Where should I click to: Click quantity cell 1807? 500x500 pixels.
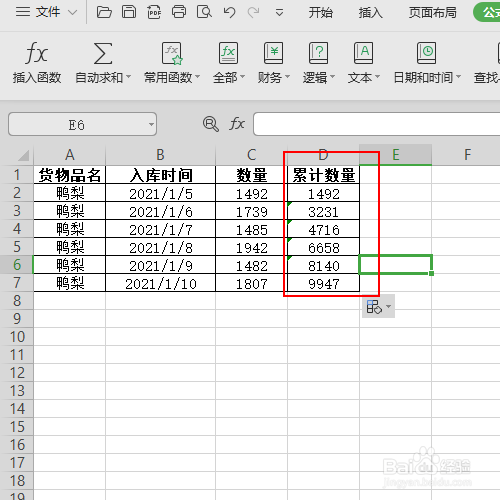point(251,283)
